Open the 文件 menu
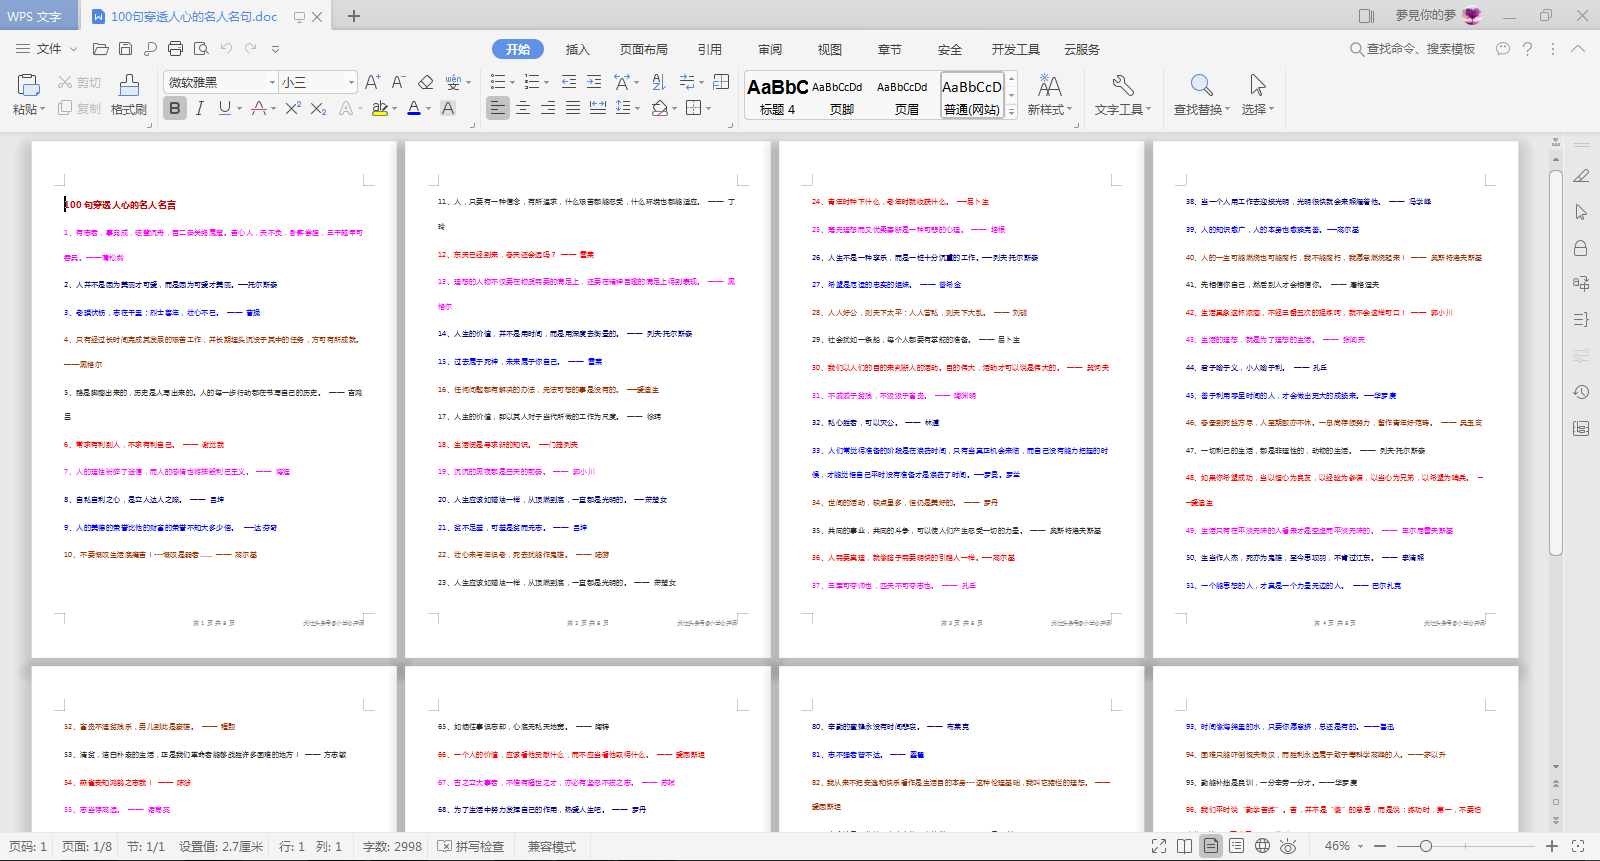The image size is (1600, 861). (x=47, y=48)
